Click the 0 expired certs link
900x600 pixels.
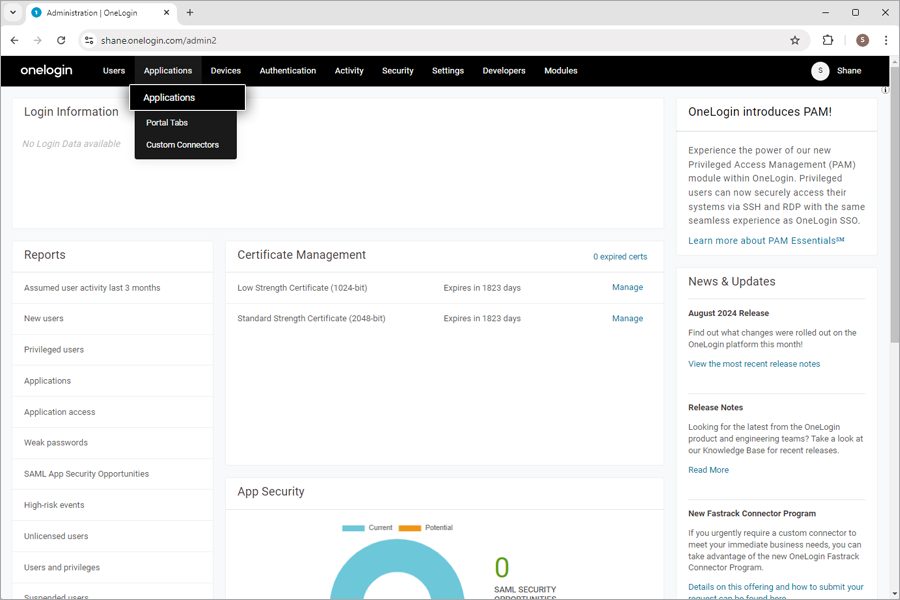620,257
